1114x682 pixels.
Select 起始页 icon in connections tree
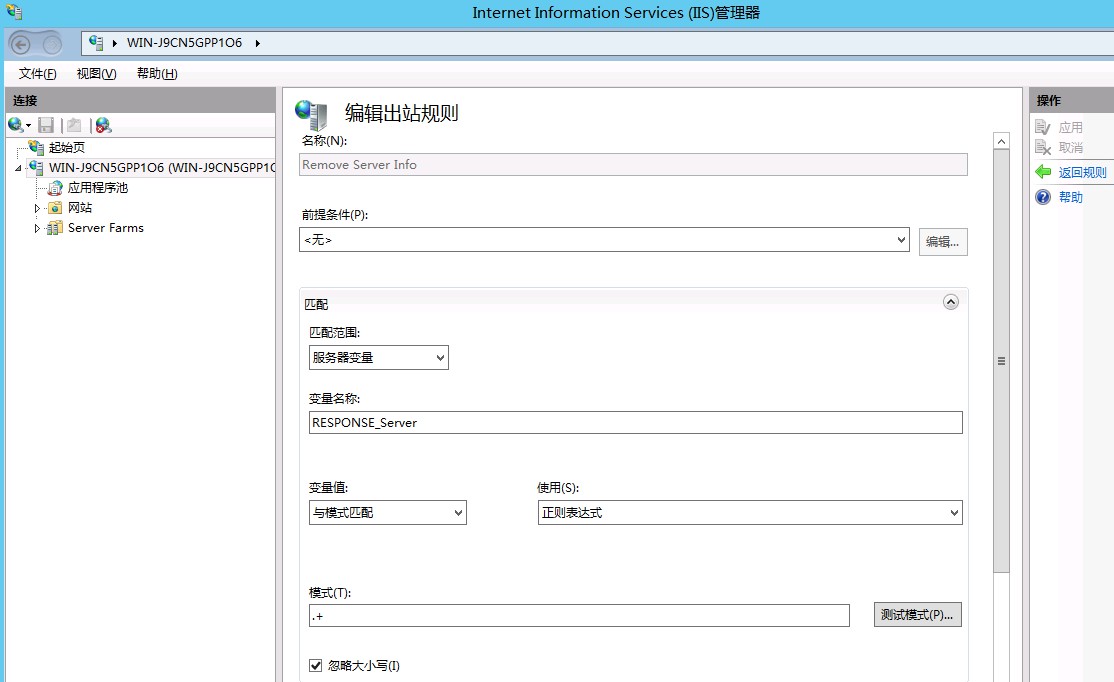[37, 147]
